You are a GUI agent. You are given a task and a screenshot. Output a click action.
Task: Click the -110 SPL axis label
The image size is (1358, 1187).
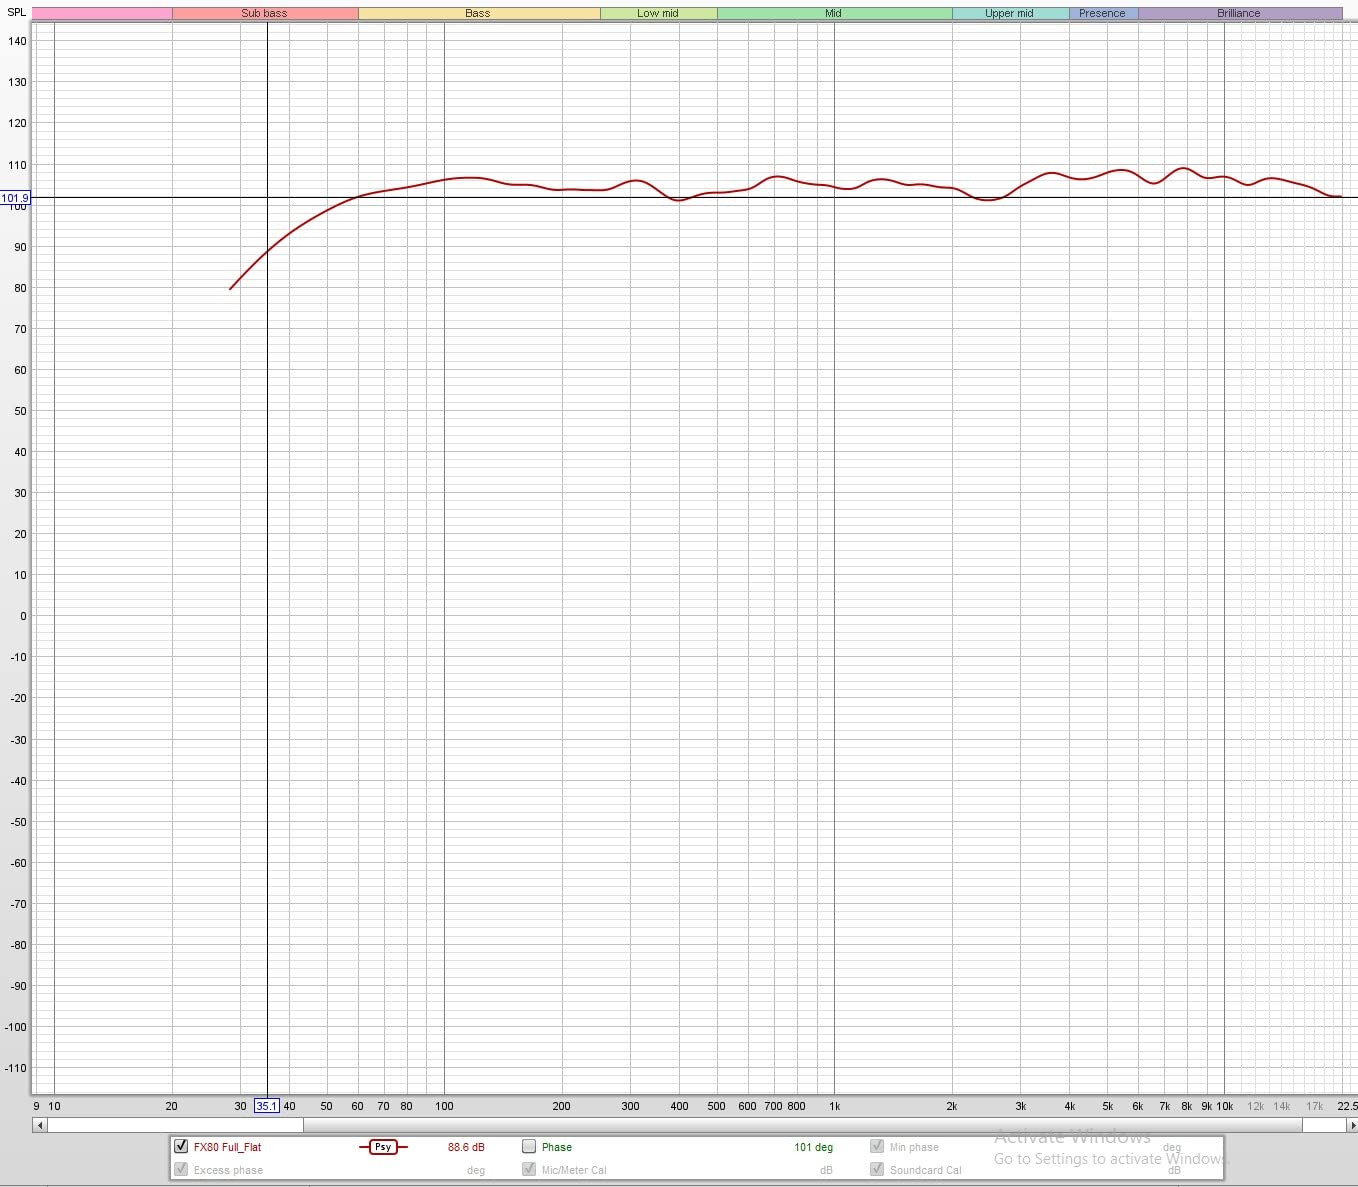15,1068
